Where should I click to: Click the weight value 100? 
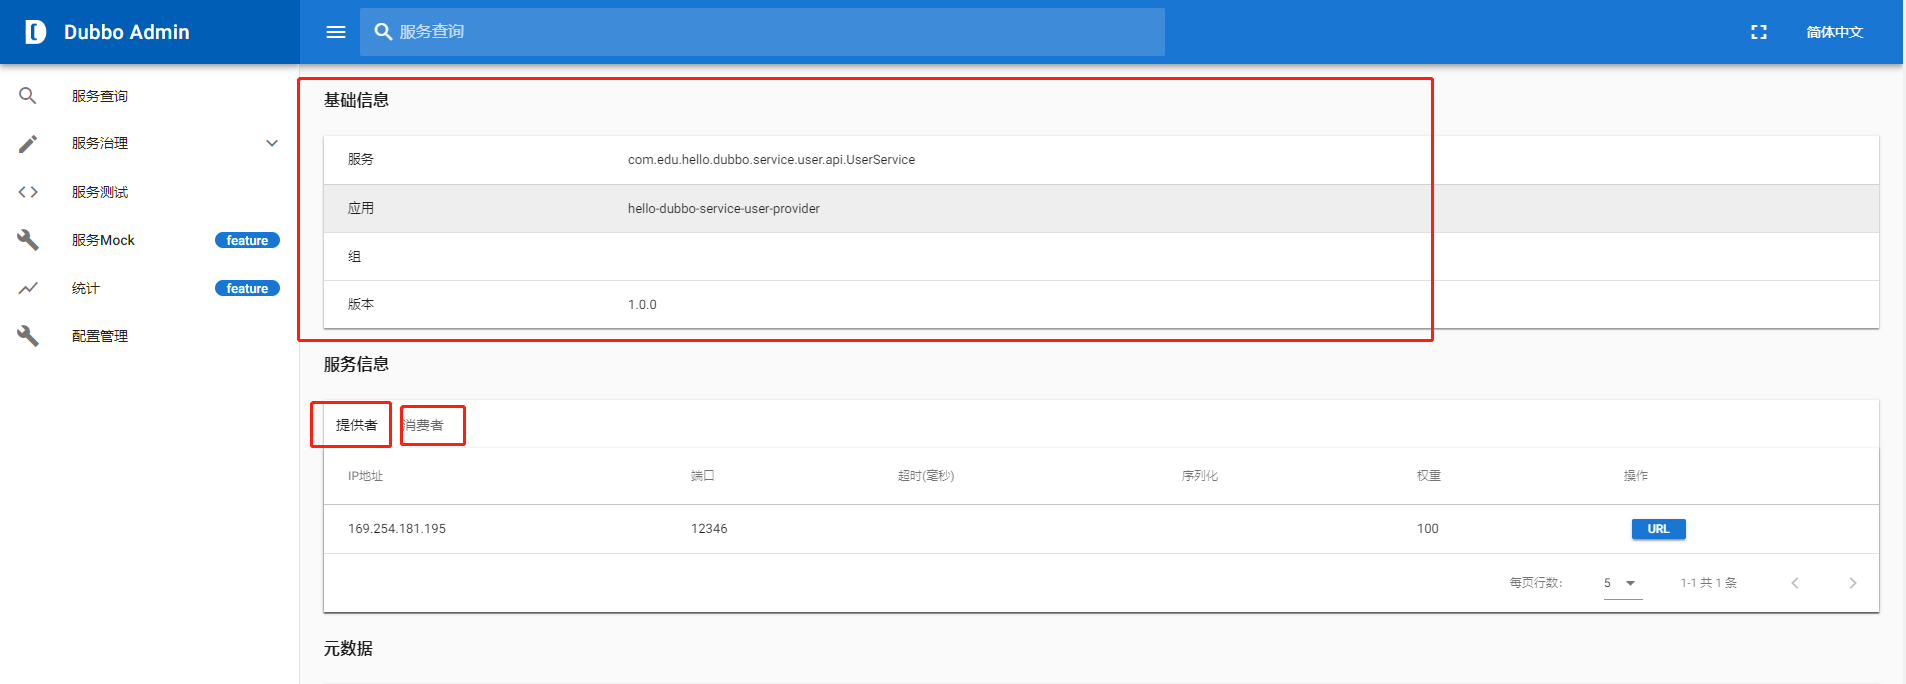1428,529
